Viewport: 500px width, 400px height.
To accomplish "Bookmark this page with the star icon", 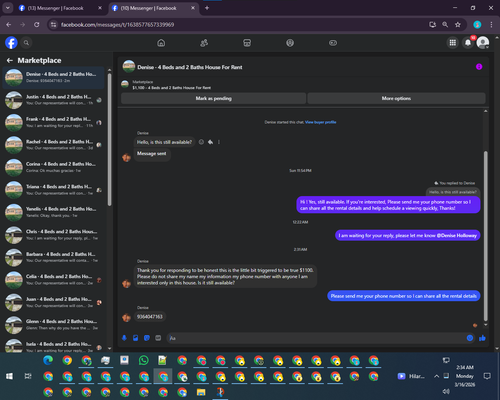I will [x=458, y=25].
